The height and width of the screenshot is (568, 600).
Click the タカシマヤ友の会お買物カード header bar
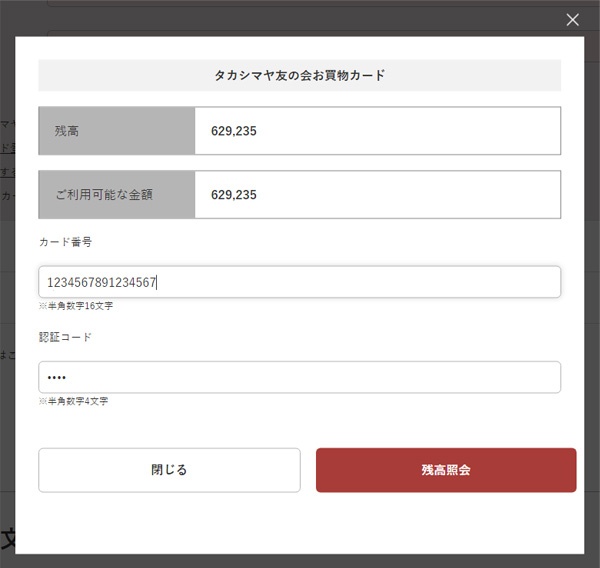[299, 76]
